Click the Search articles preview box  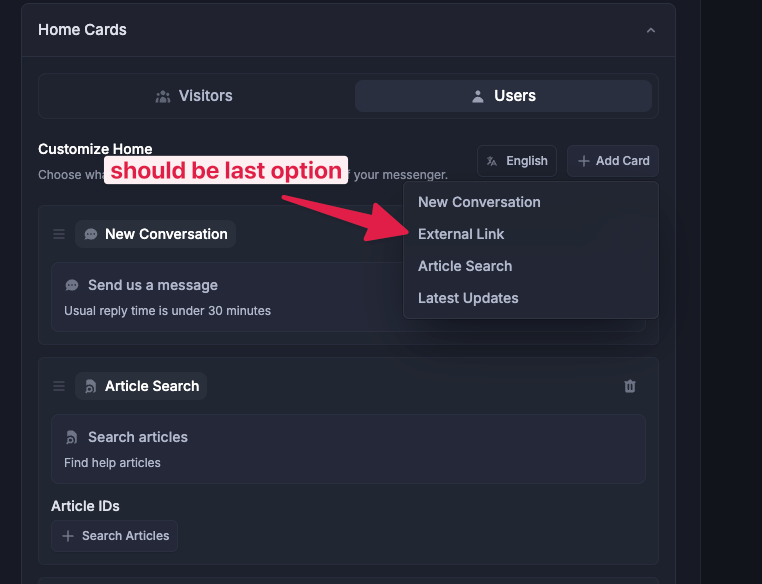tap(348, 449)
